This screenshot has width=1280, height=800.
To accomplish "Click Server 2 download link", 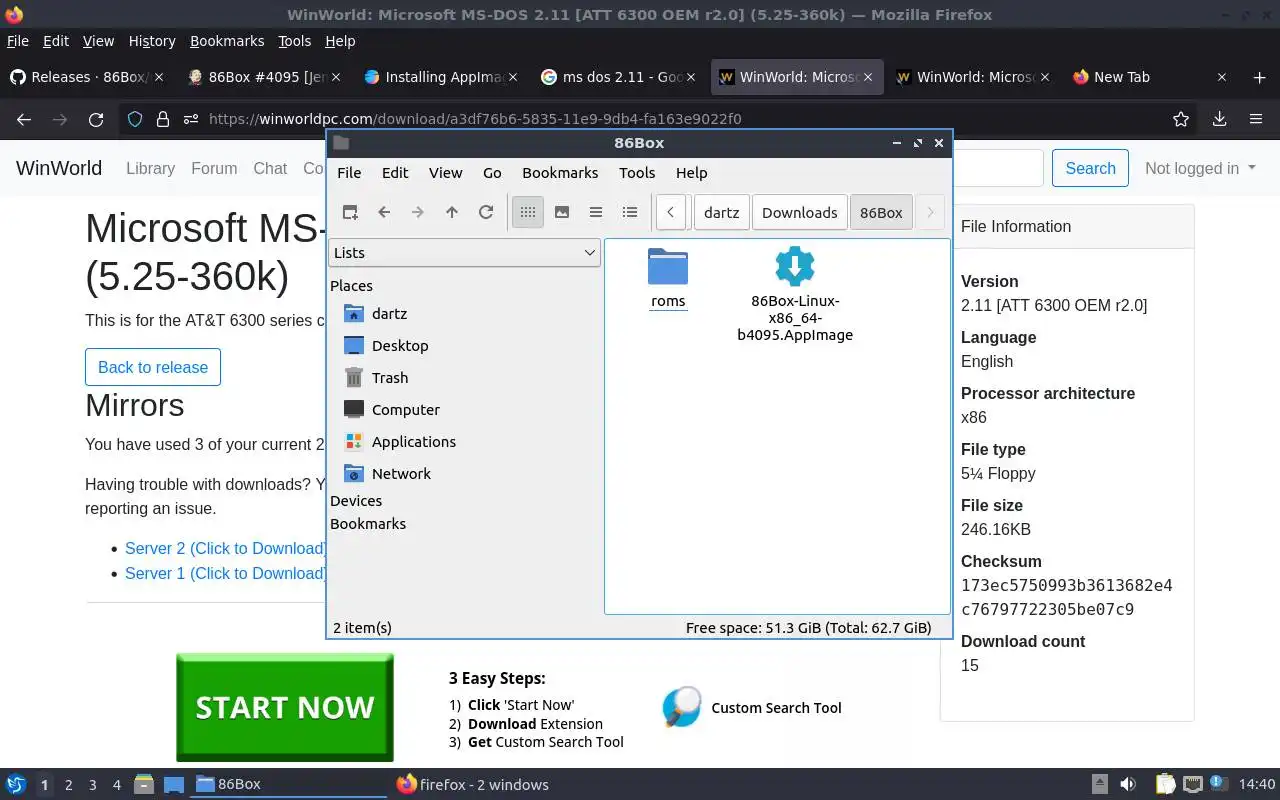I will pos(226,548).
